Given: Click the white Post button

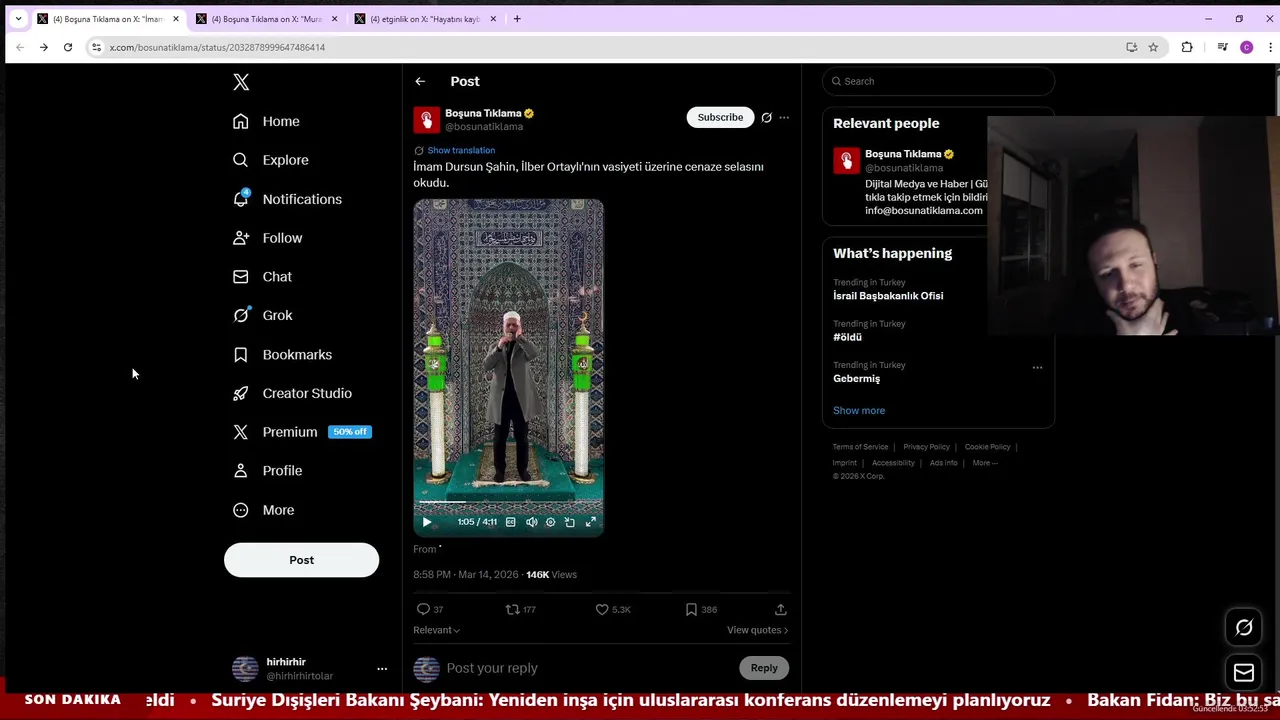Looking at the screenshot, I should pyautogui.click(x=301, y=560).
